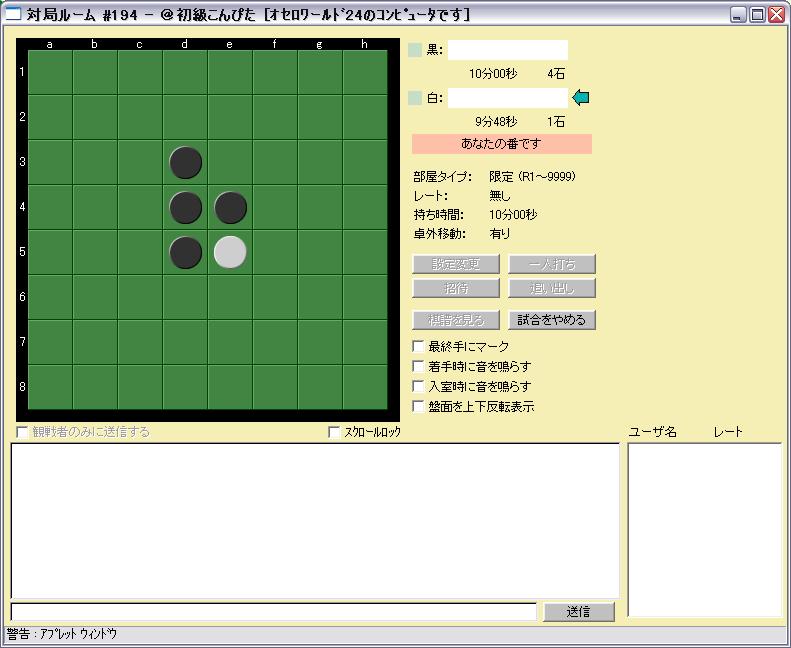This screenshot has height=648, width=791.
Task: Click the black disc at column e, row 4
Action: tap(230, 208)
